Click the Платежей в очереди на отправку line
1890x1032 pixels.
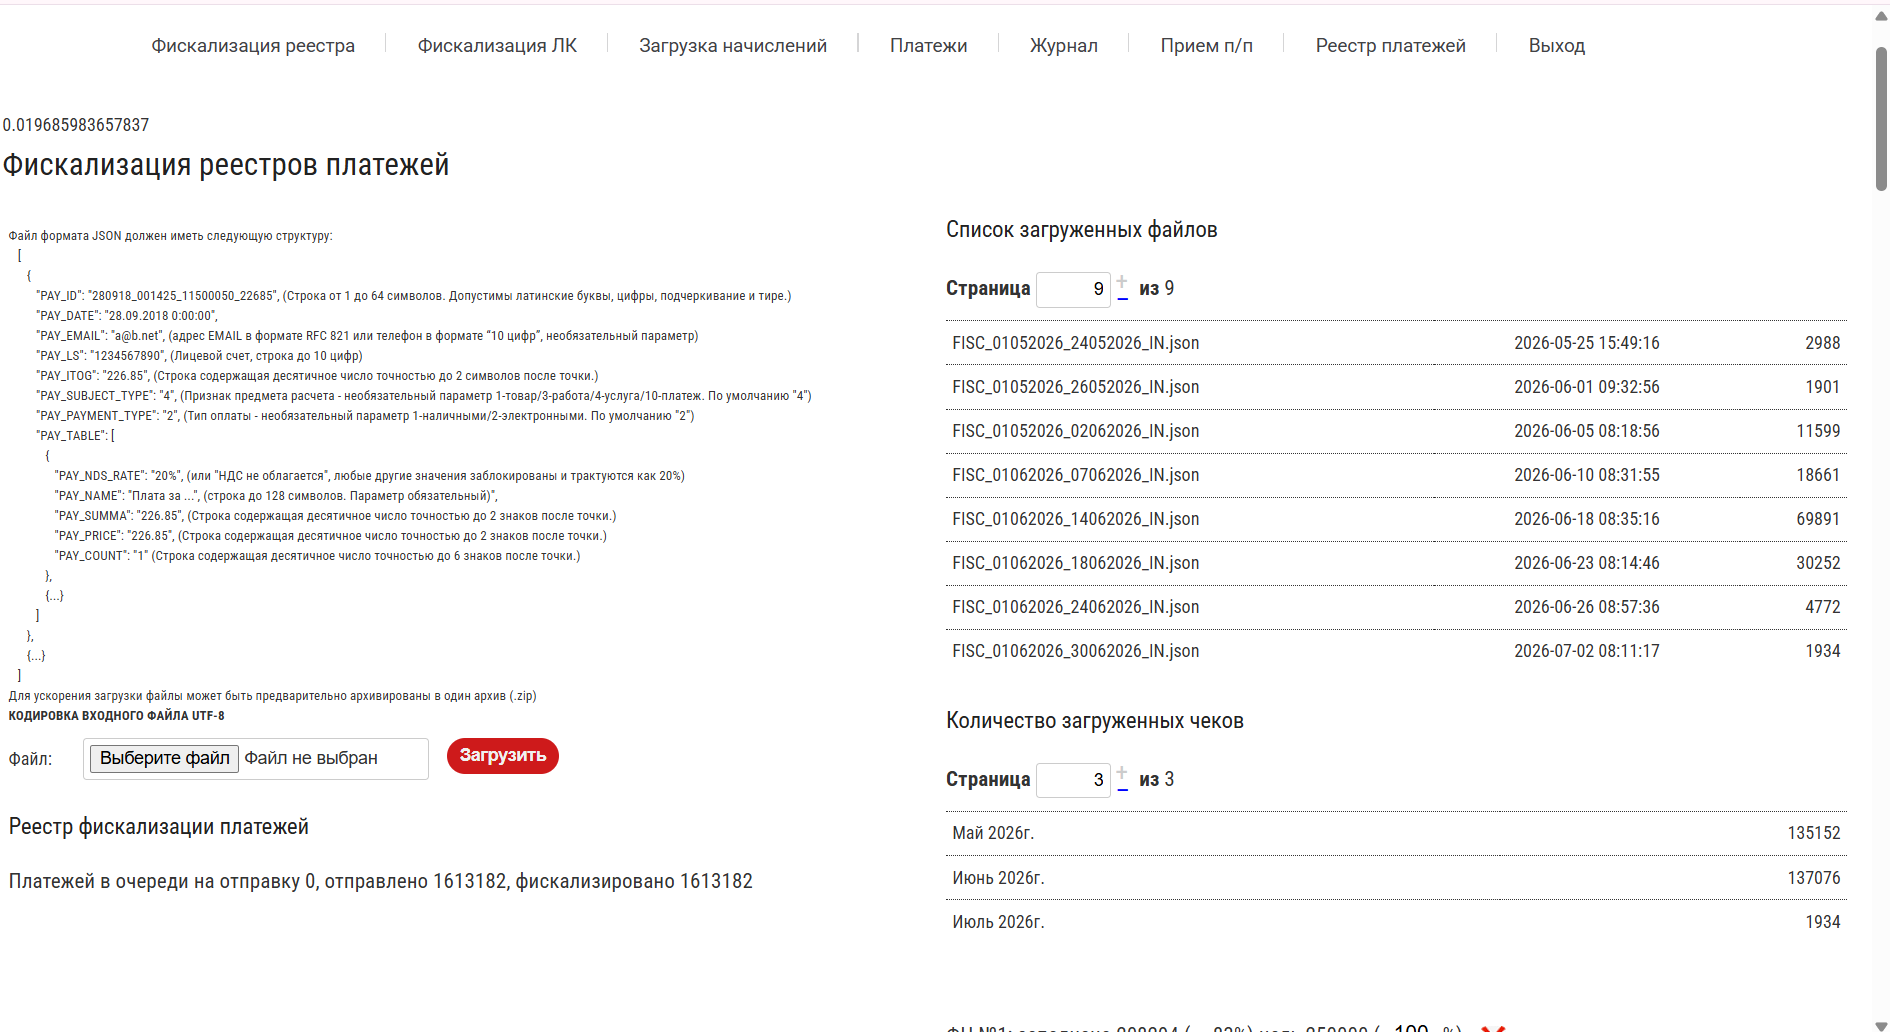pos(381,881)
